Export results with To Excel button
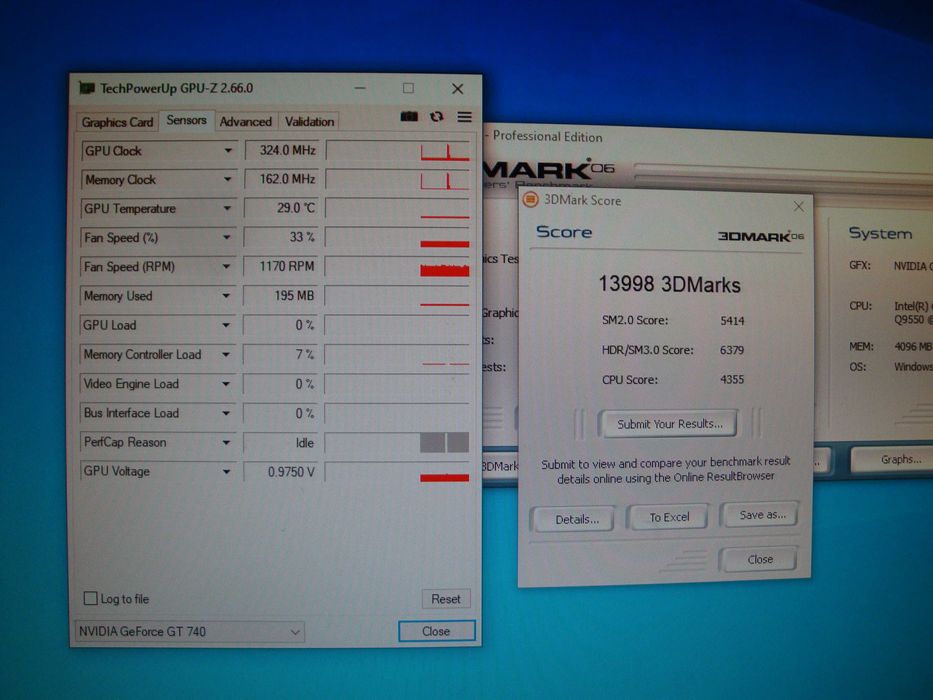This screenshot has width=933, height=700. click(x=669, y=517)
